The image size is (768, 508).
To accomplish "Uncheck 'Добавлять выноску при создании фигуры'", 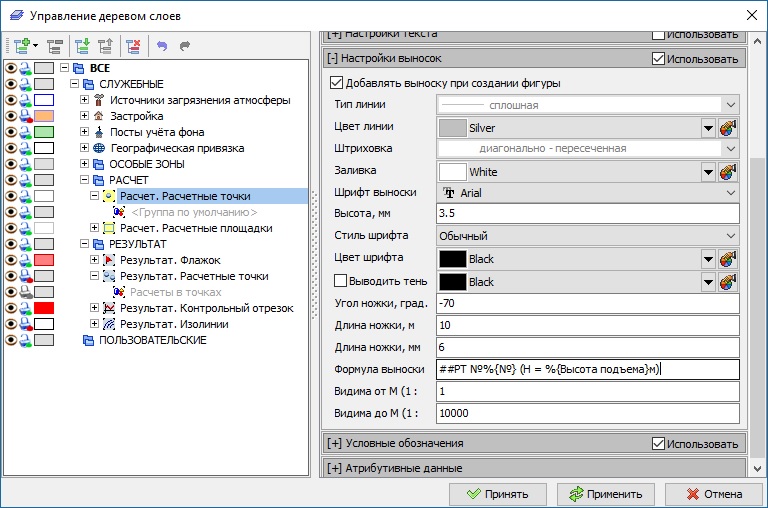I will 337,83.
